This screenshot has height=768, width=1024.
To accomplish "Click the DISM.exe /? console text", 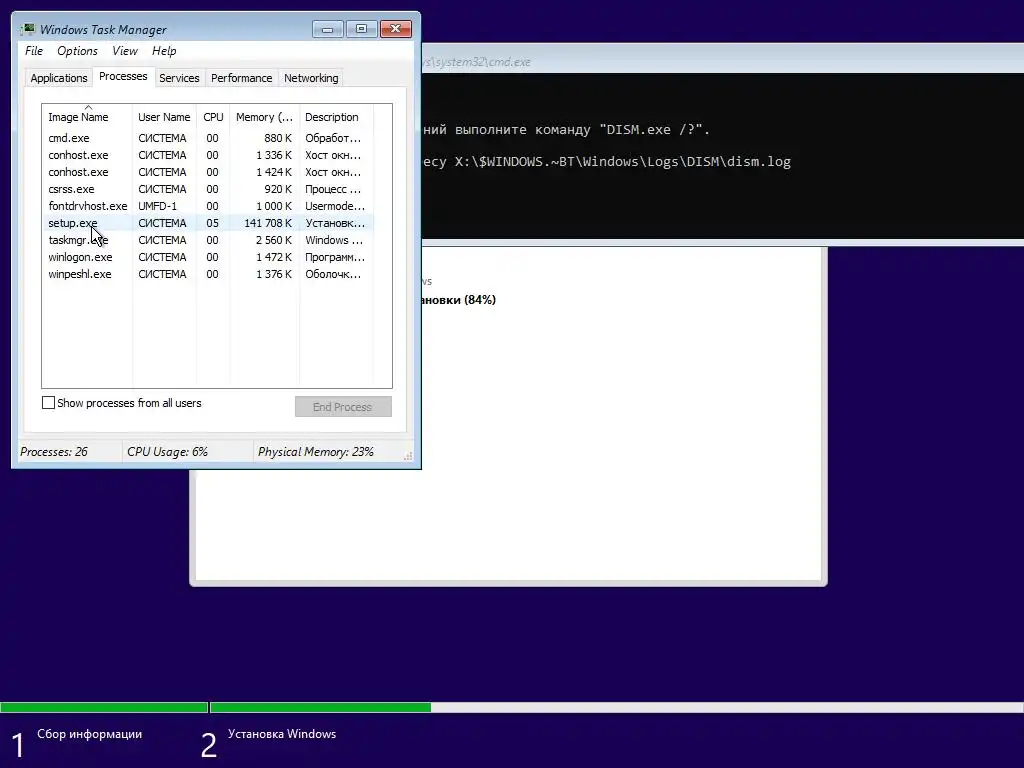I will pyautogui.click(x=654, y=130).
